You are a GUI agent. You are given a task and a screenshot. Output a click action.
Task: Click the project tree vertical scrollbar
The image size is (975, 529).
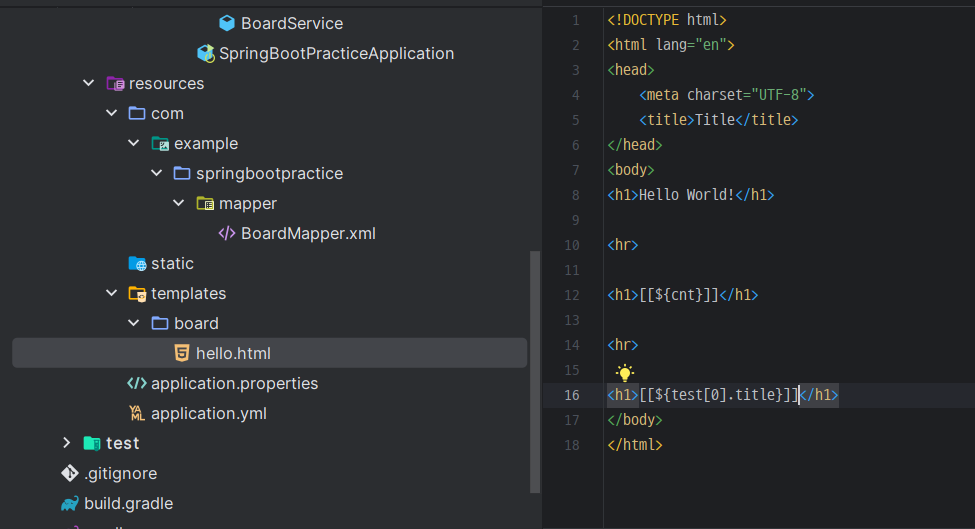535,372
